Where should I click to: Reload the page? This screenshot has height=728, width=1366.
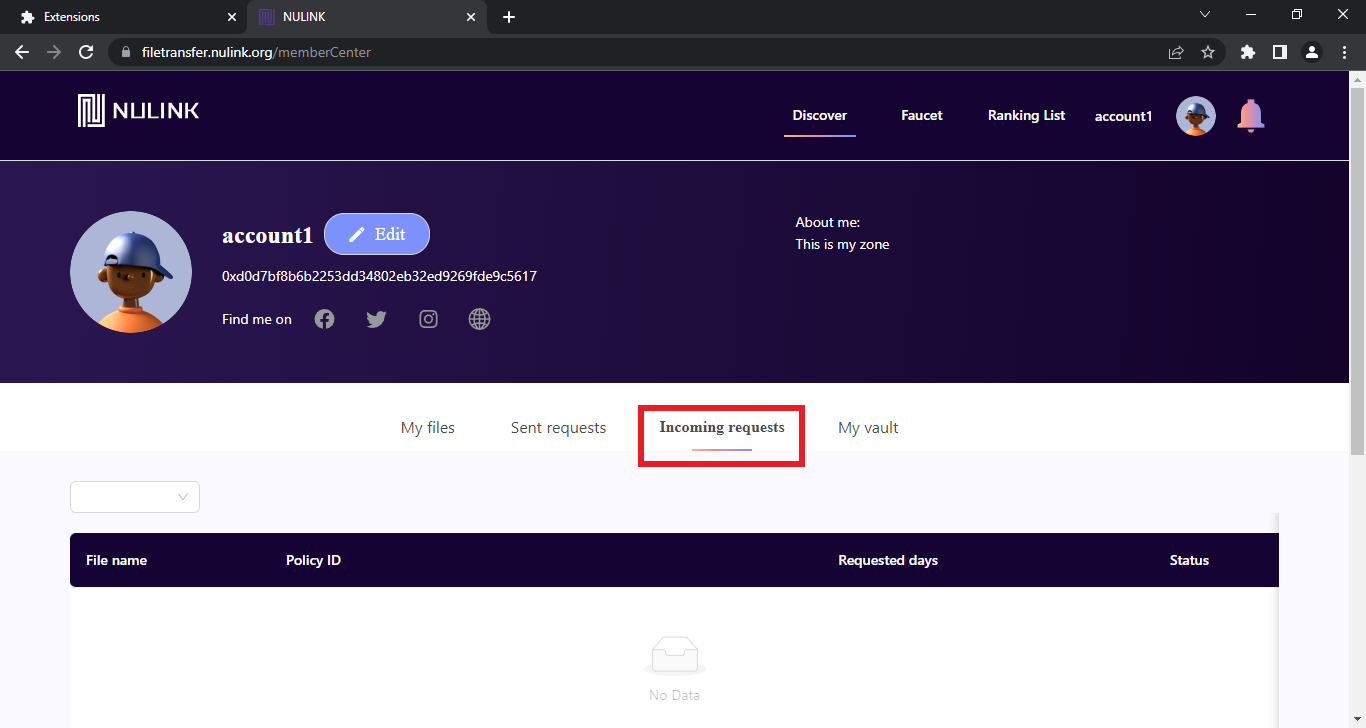(87, 52)
